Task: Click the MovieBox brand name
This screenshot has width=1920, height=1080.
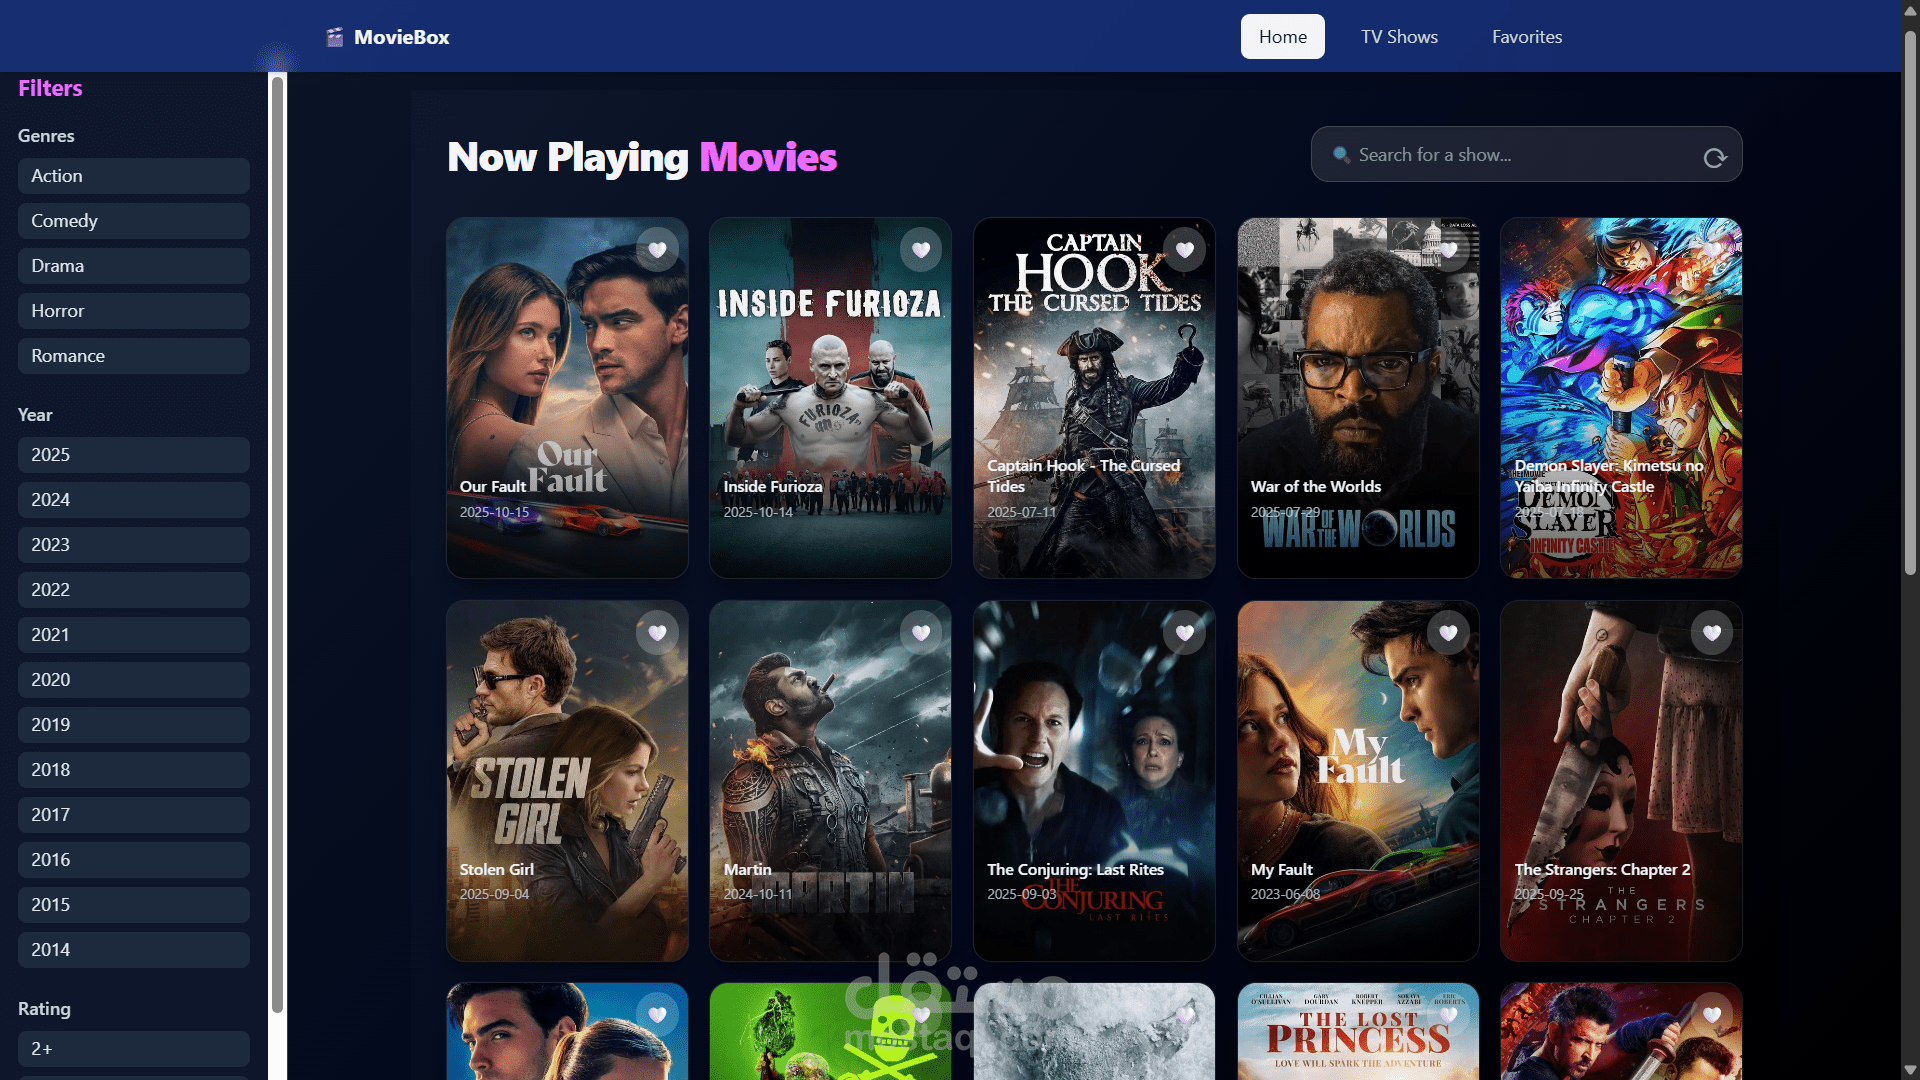Action: pyautogui.click(x=402, y=37)
